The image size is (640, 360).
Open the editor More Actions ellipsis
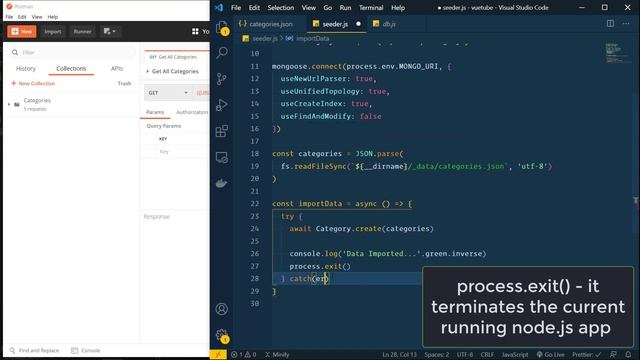(626, 24)
